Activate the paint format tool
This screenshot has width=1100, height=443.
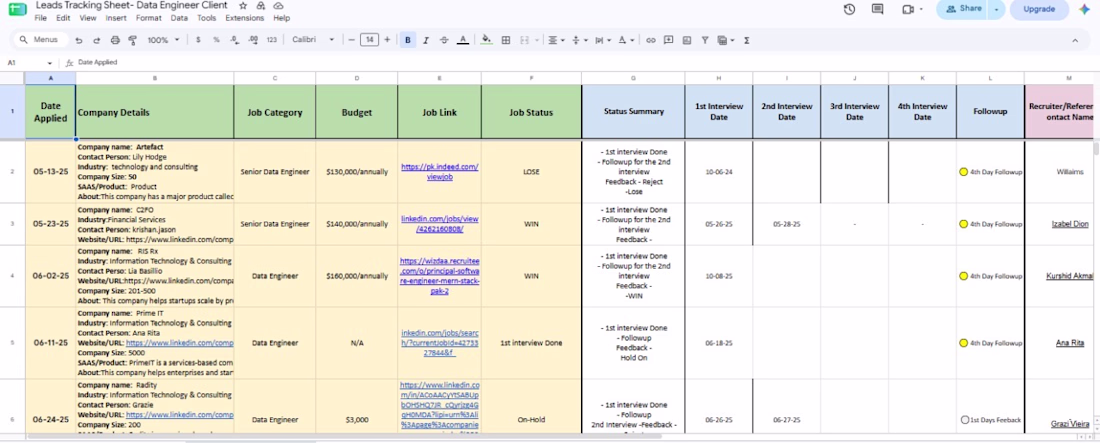[133, 40]
